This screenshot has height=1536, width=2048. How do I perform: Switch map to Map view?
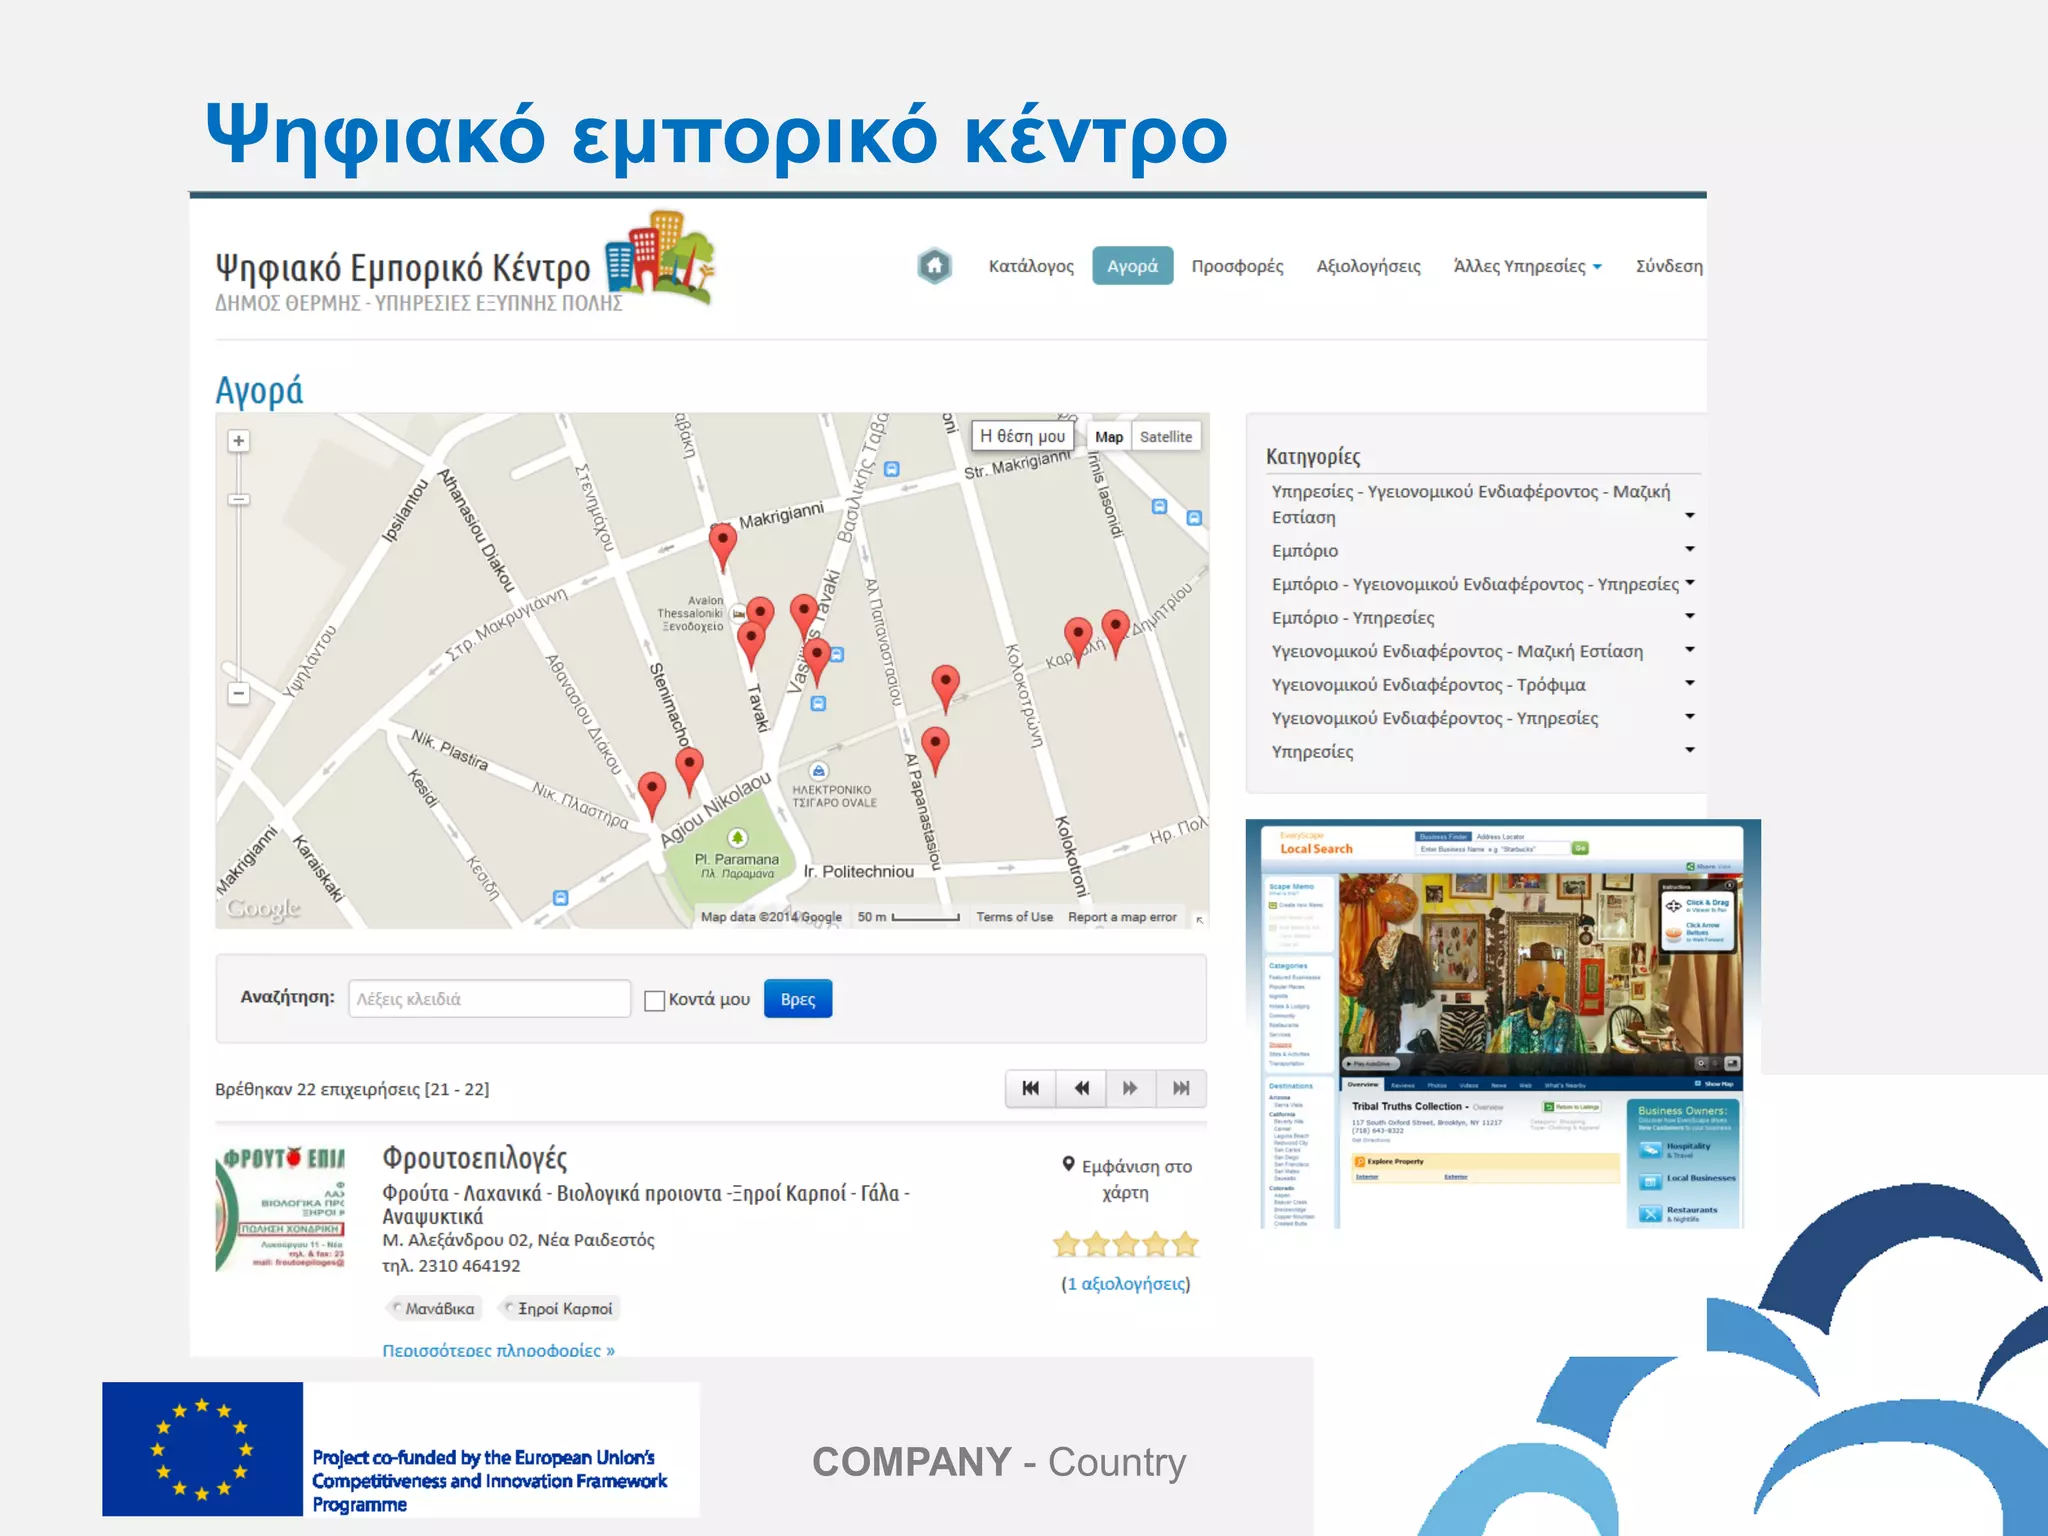(1108, 437)
